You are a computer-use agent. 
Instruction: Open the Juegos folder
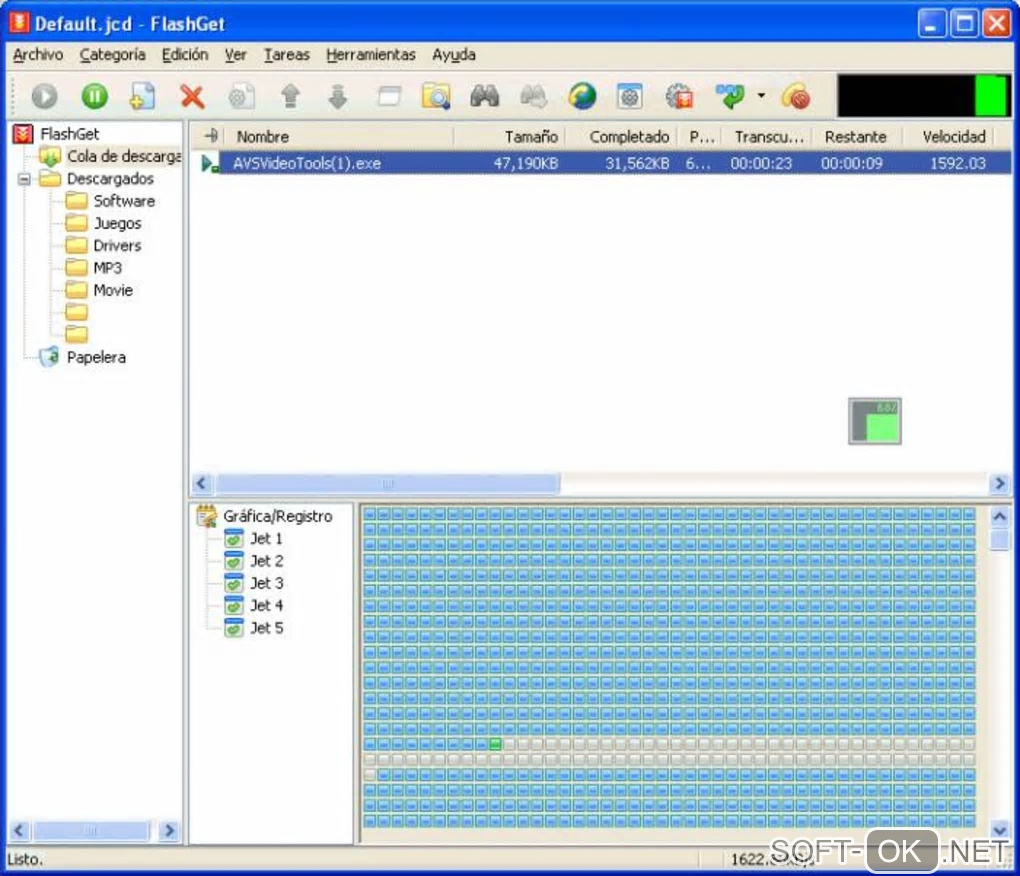point(117,223)
